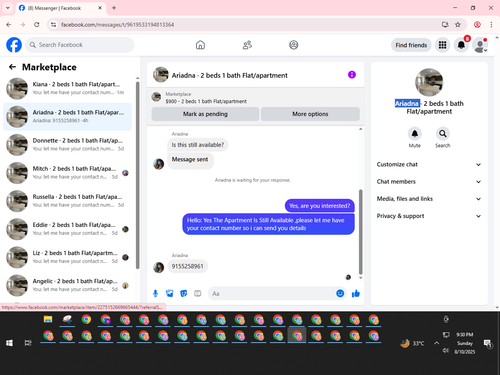
Task: Show hidden system tray icons
Action: 437,343
